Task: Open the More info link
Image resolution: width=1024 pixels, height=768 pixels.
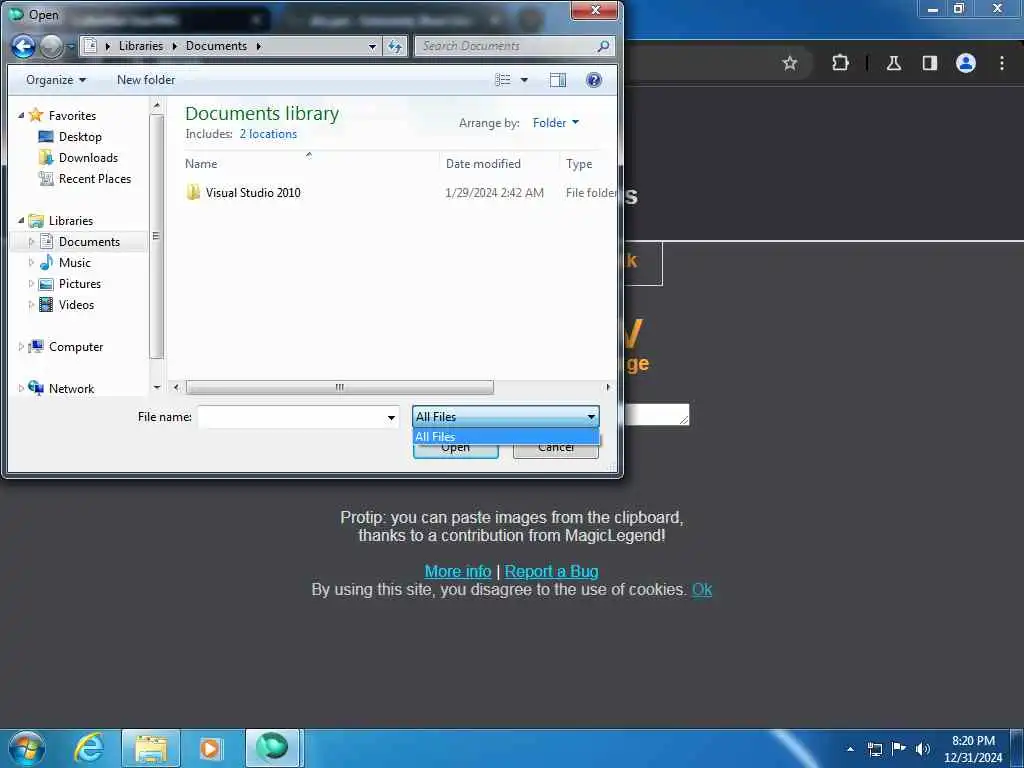Action: (458, 571)
